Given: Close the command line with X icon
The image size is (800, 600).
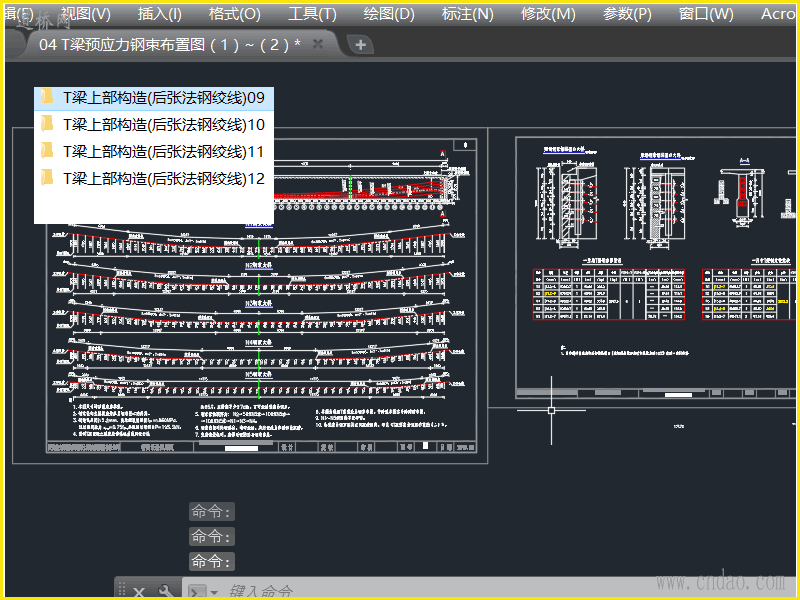Looking at the screenshot, I should coord(139,591).
